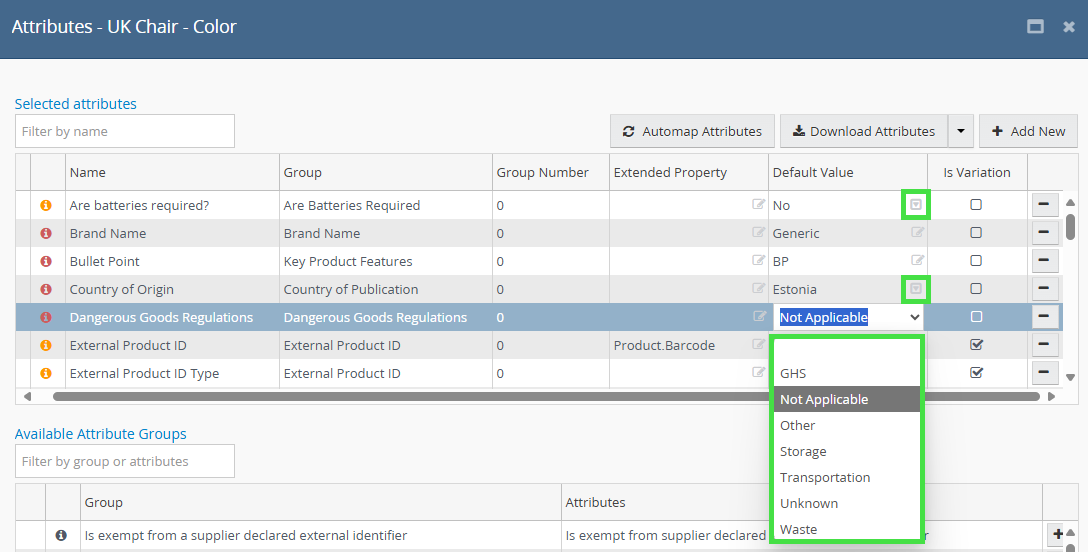Pick Transportation from dropdown list
Viewport: 1088px width, 552px height.
click(847, 477)
